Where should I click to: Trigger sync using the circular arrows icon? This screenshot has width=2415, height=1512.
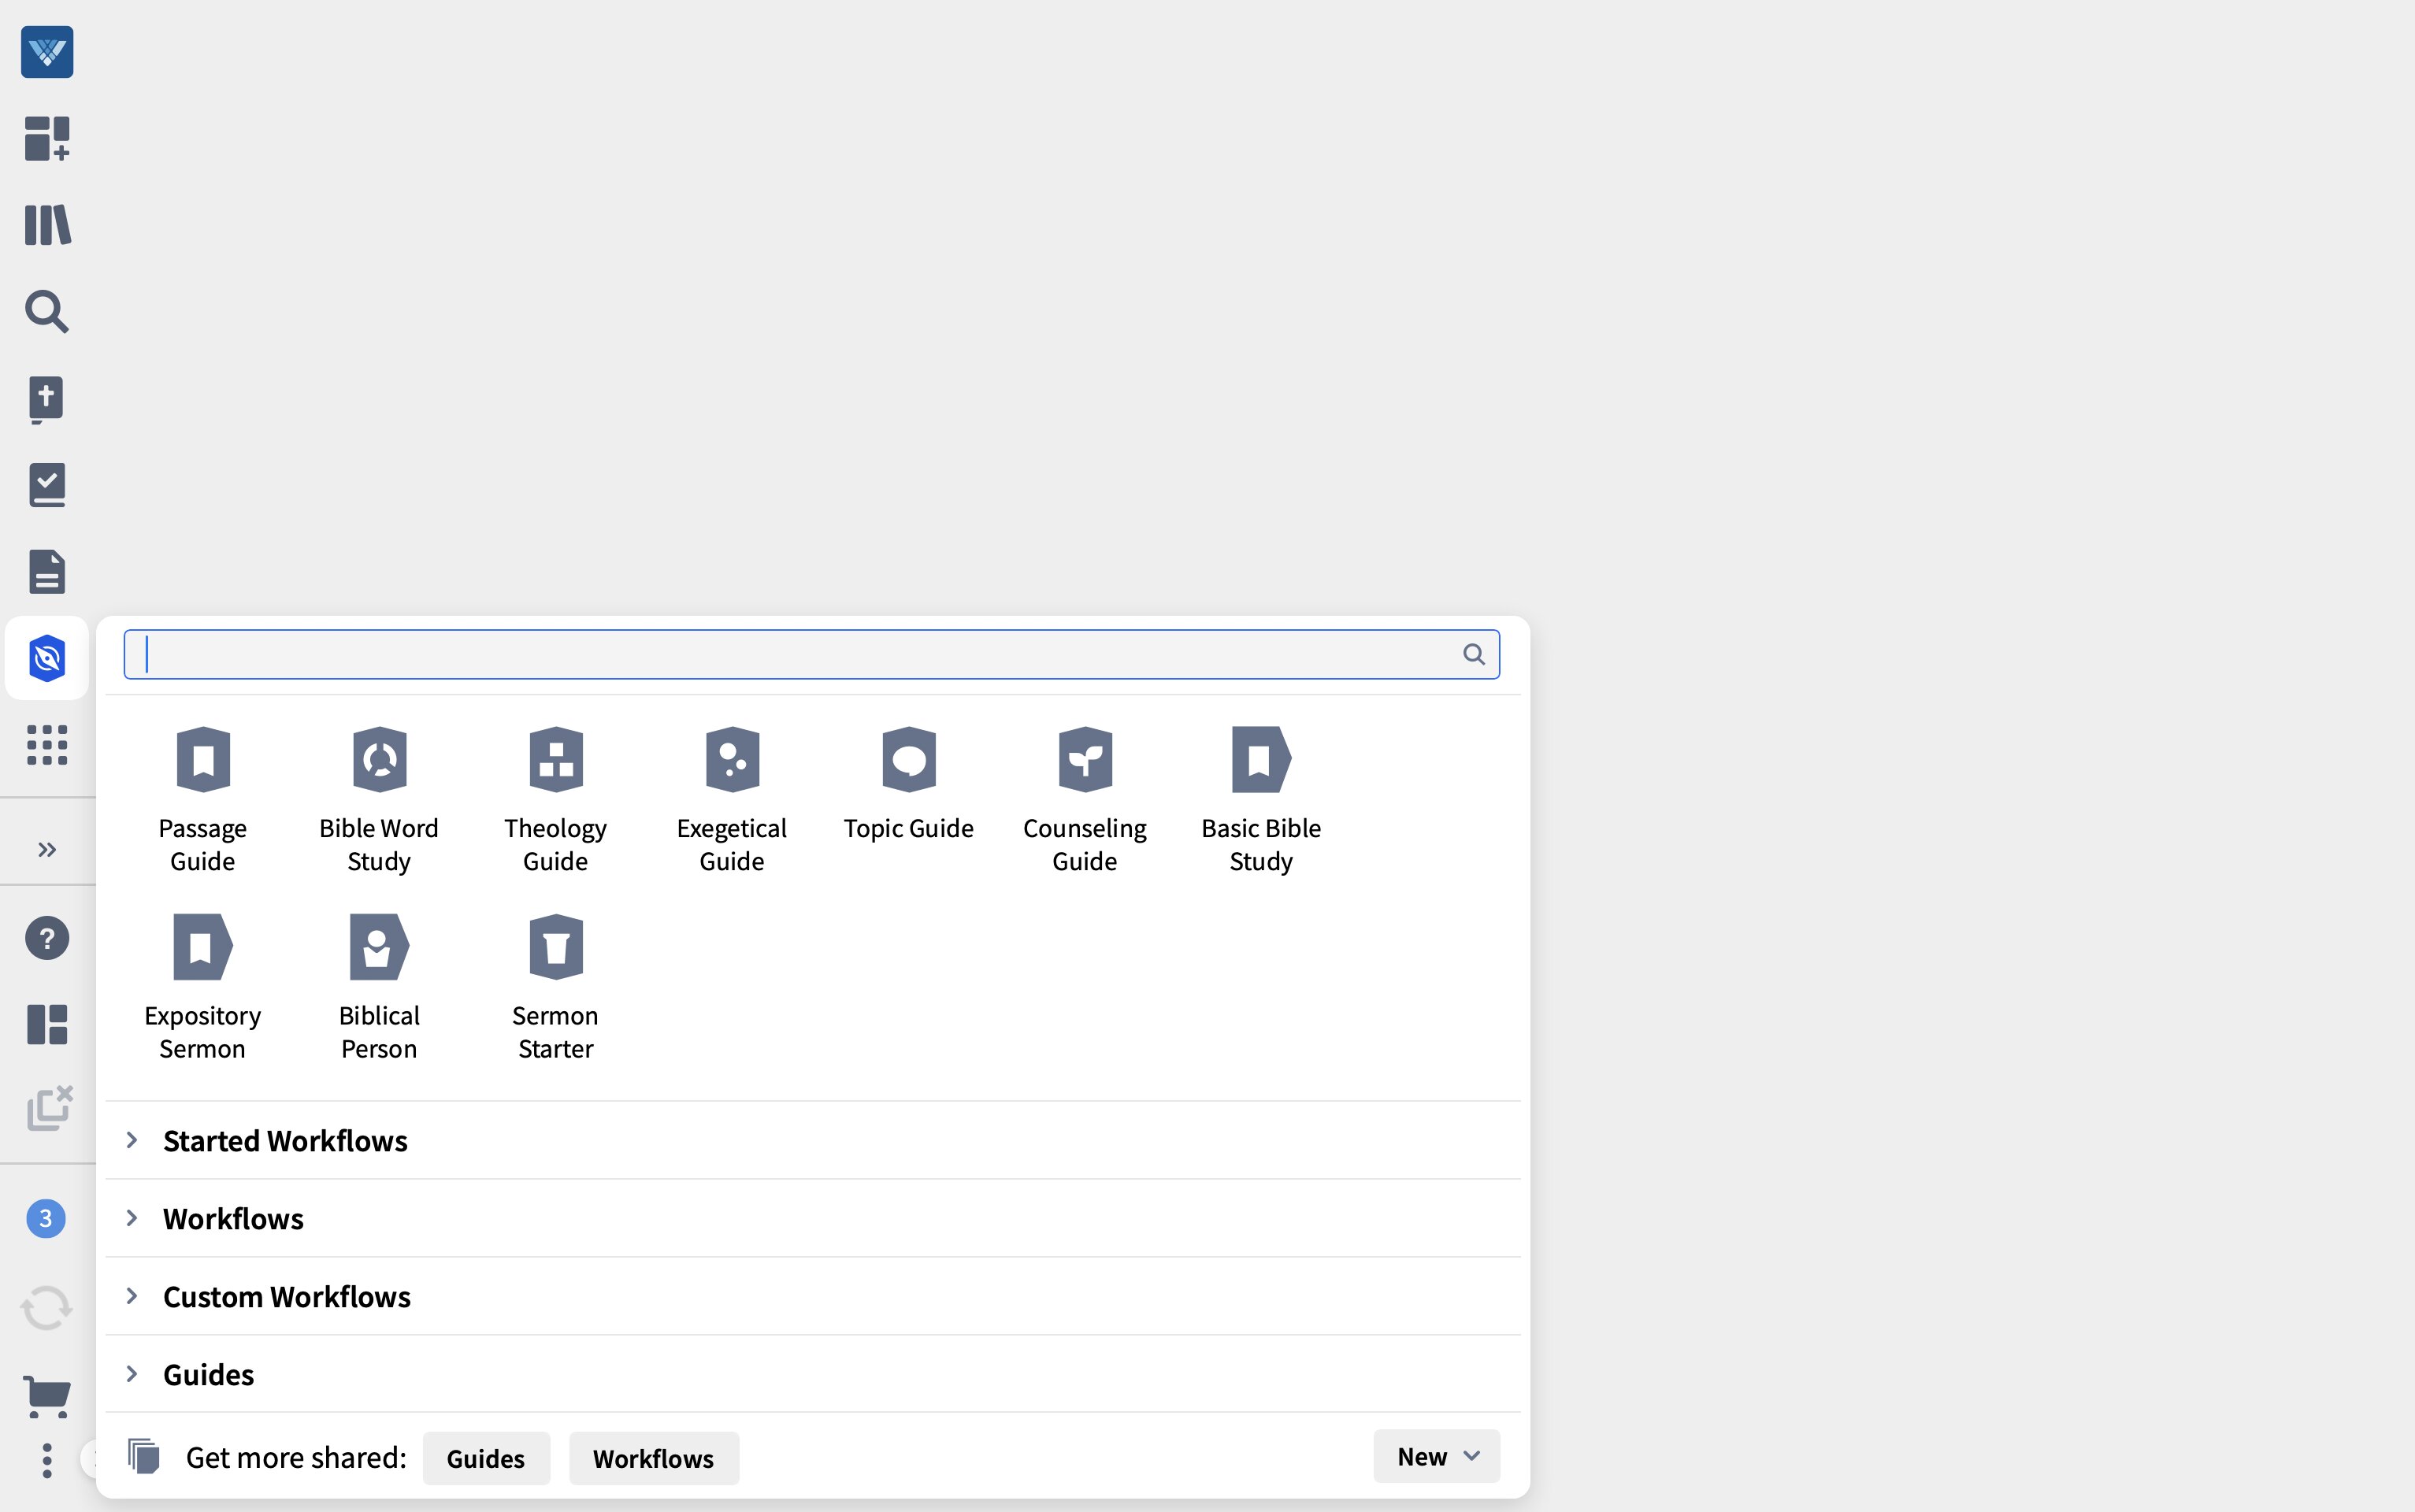coord(46,1306)
